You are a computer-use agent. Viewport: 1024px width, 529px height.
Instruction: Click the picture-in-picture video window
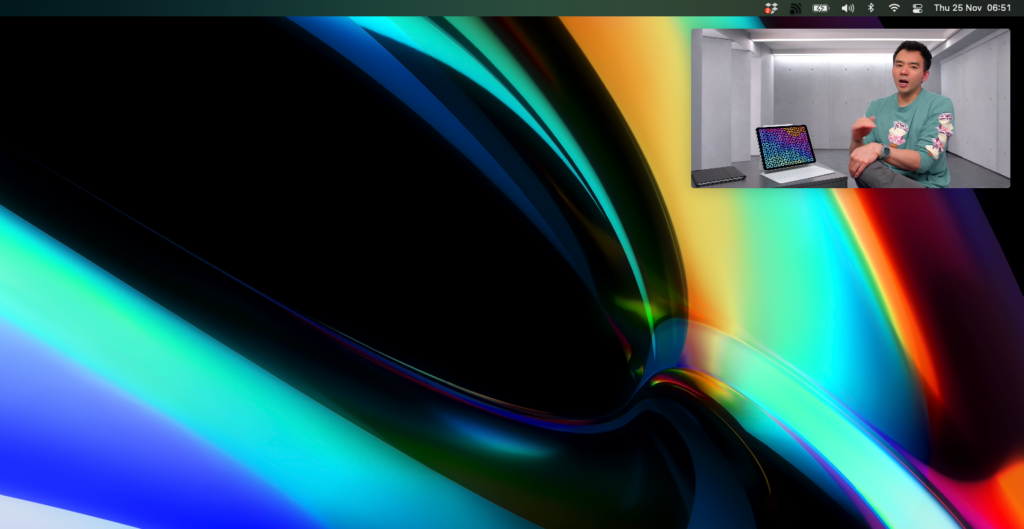(850, 108)
